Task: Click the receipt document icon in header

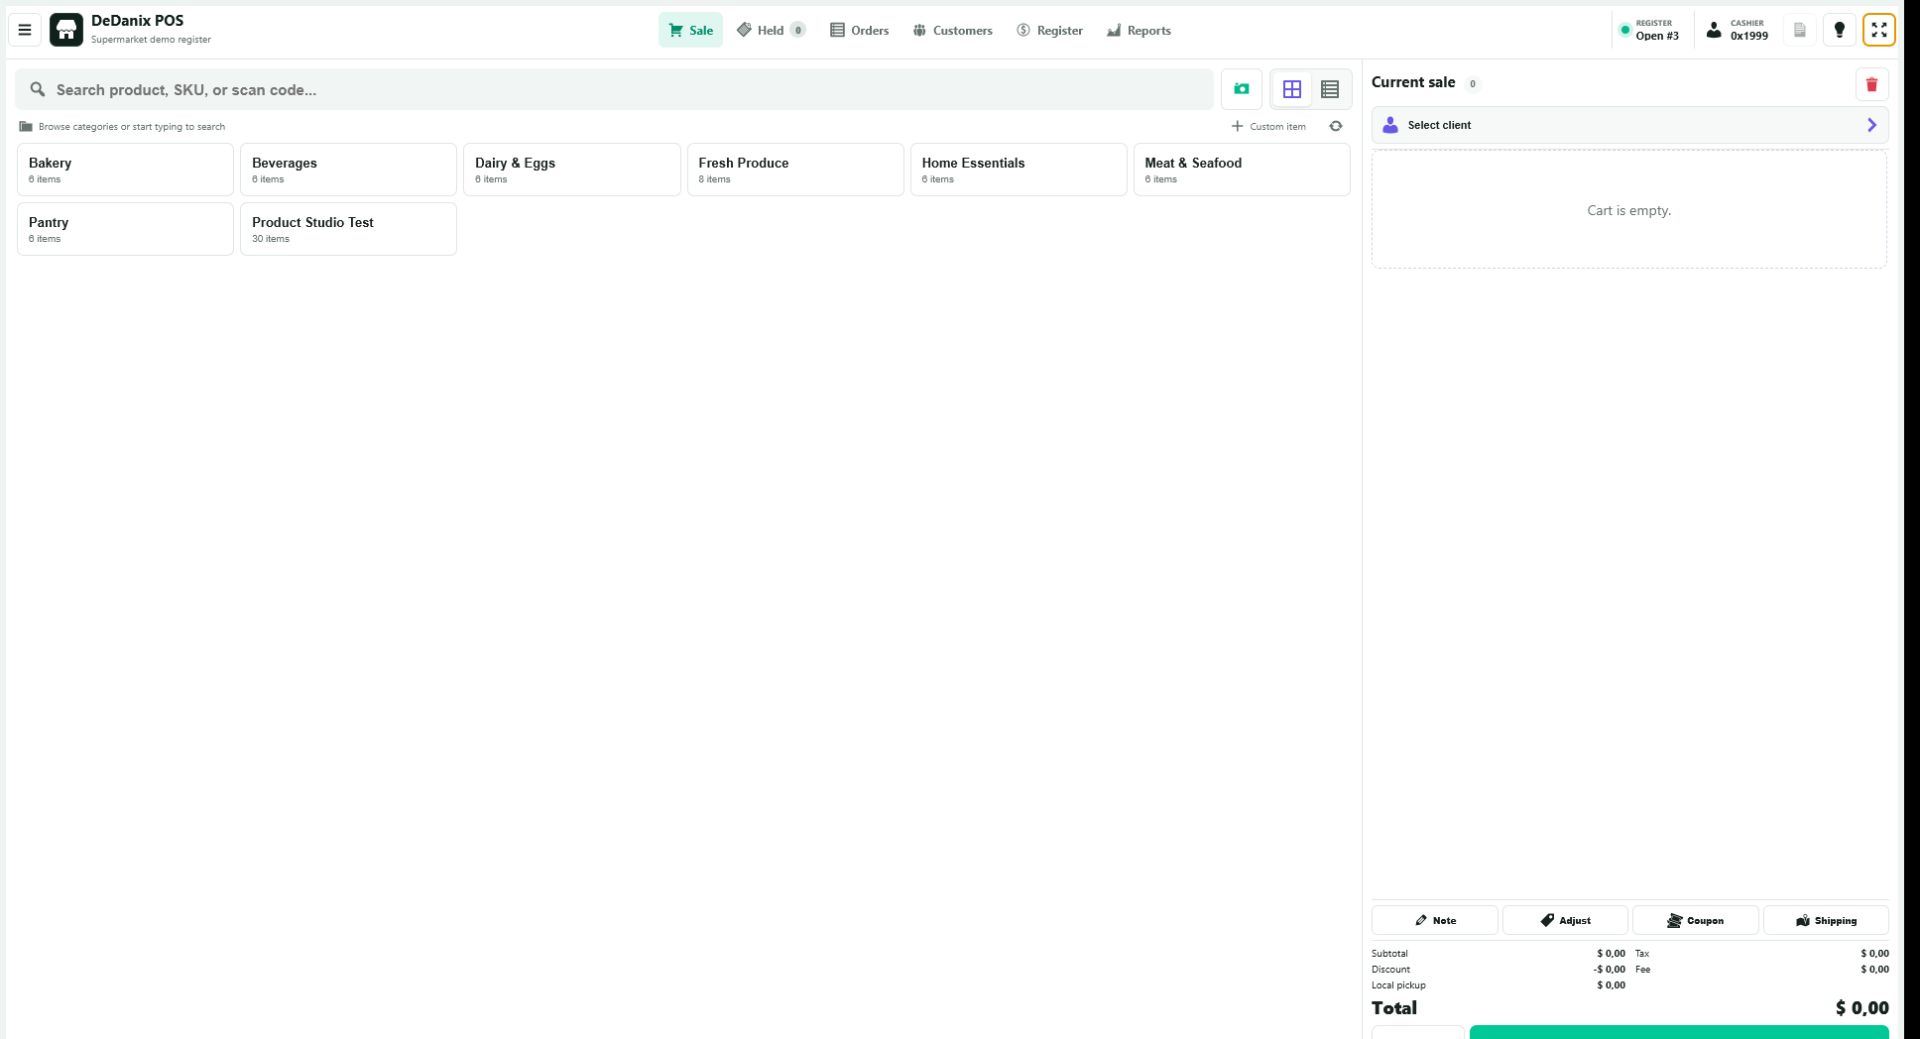Action: click(1799, 30)
